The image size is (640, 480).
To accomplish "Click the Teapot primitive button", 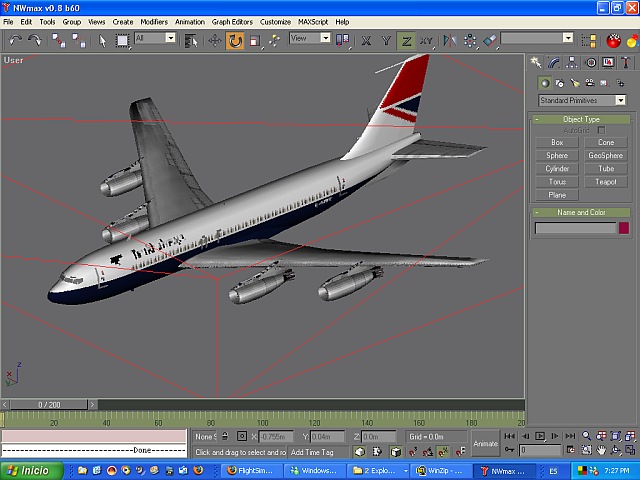I will pyautogui.click(x=605, y=182).
